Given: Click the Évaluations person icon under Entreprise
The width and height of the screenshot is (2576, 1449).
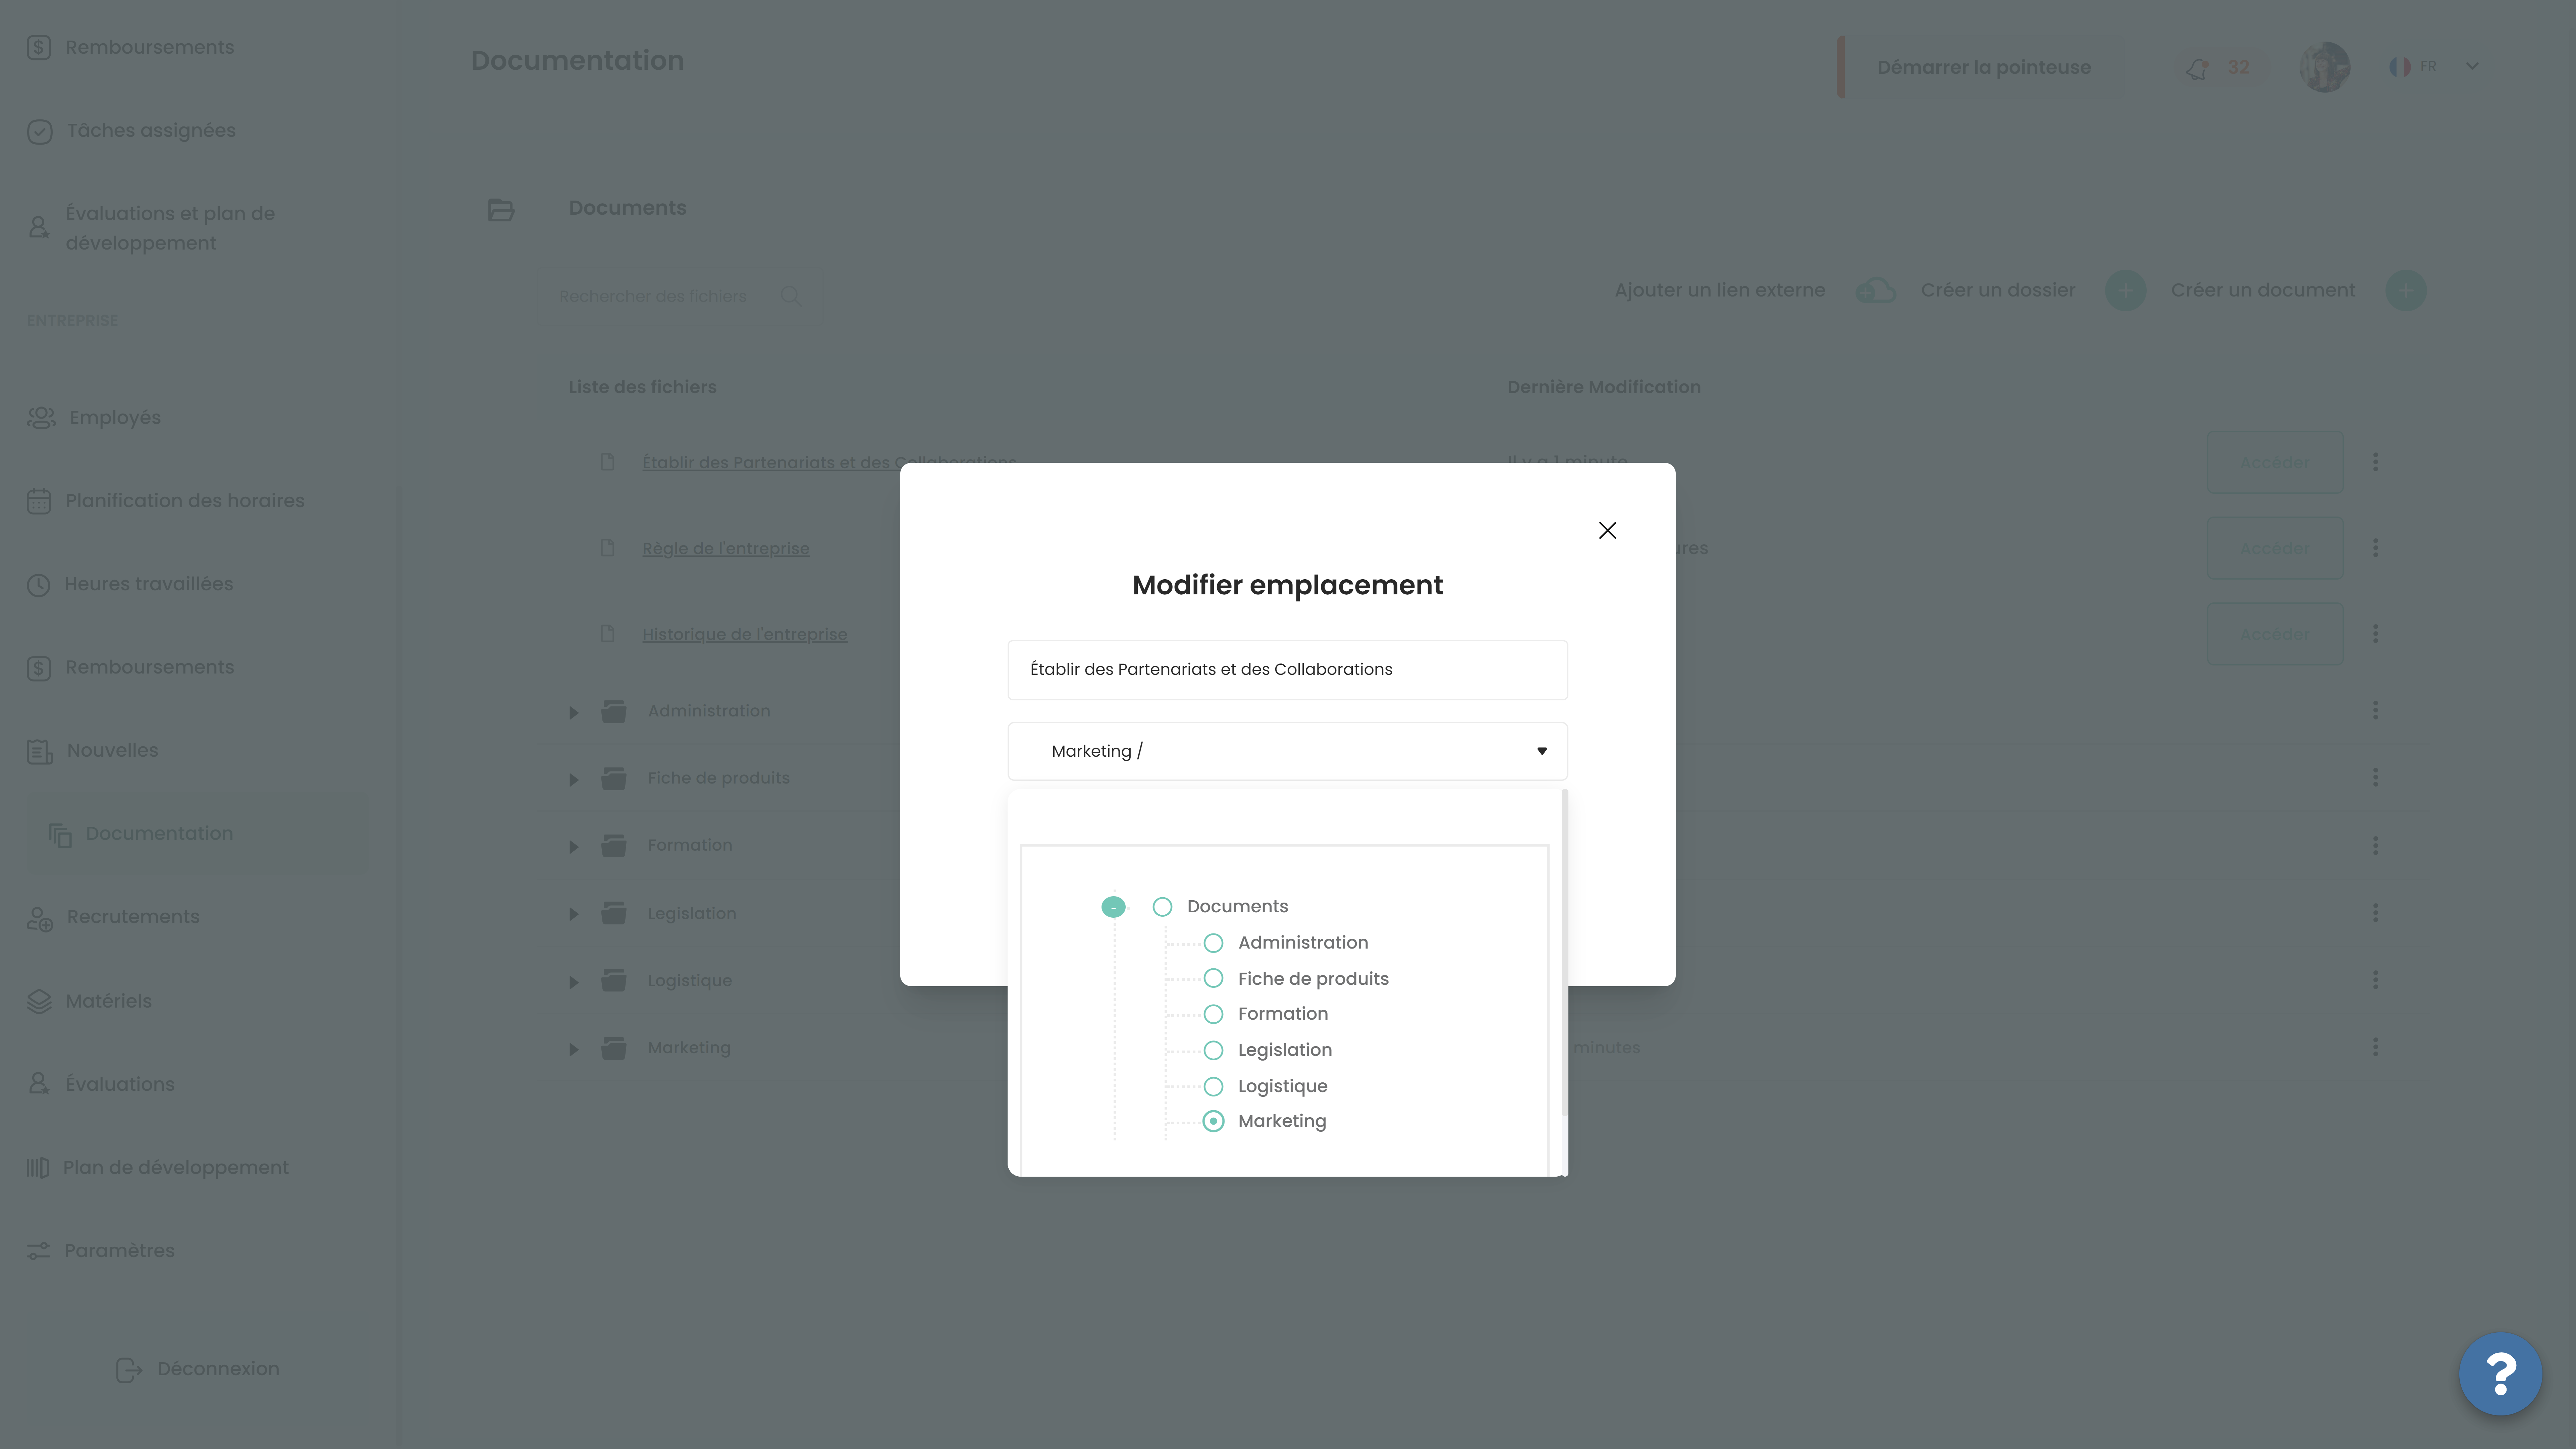Looking at the screenshot, I should [39, 1084].
